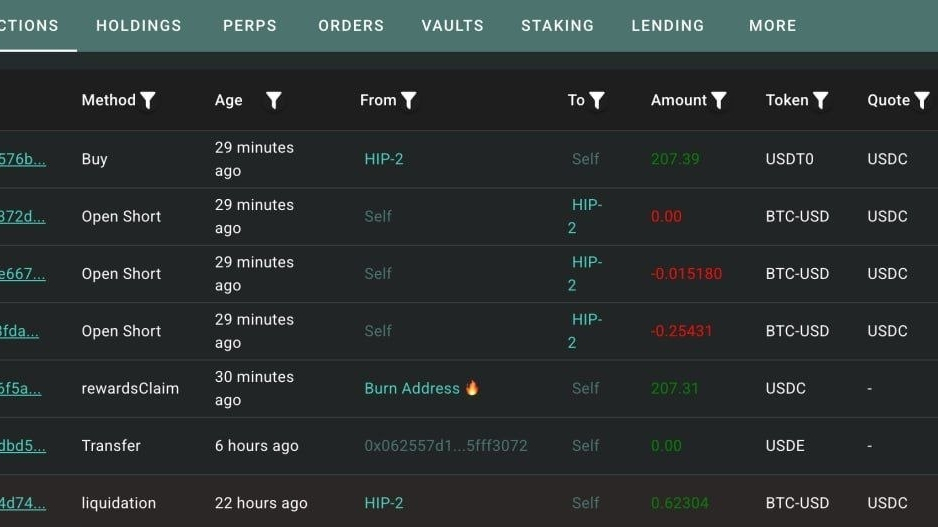Switch to the HOLDINGS tab
938x527 pixels.
139,26
